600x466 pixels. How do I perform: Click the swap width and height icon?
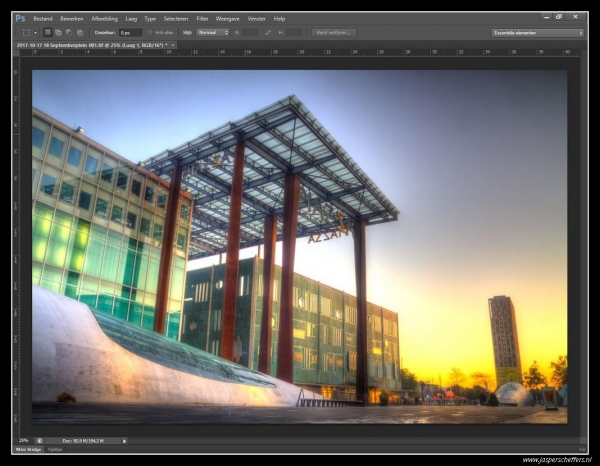point(268,32)
